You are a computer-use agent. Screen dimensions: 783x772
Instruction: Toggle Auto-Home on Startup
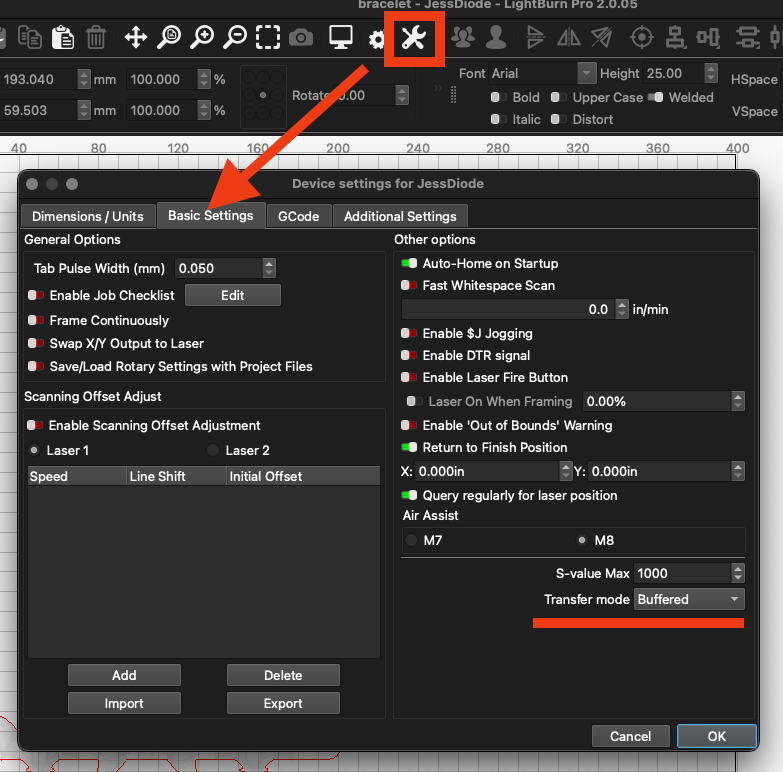click(x=408, y=264)
